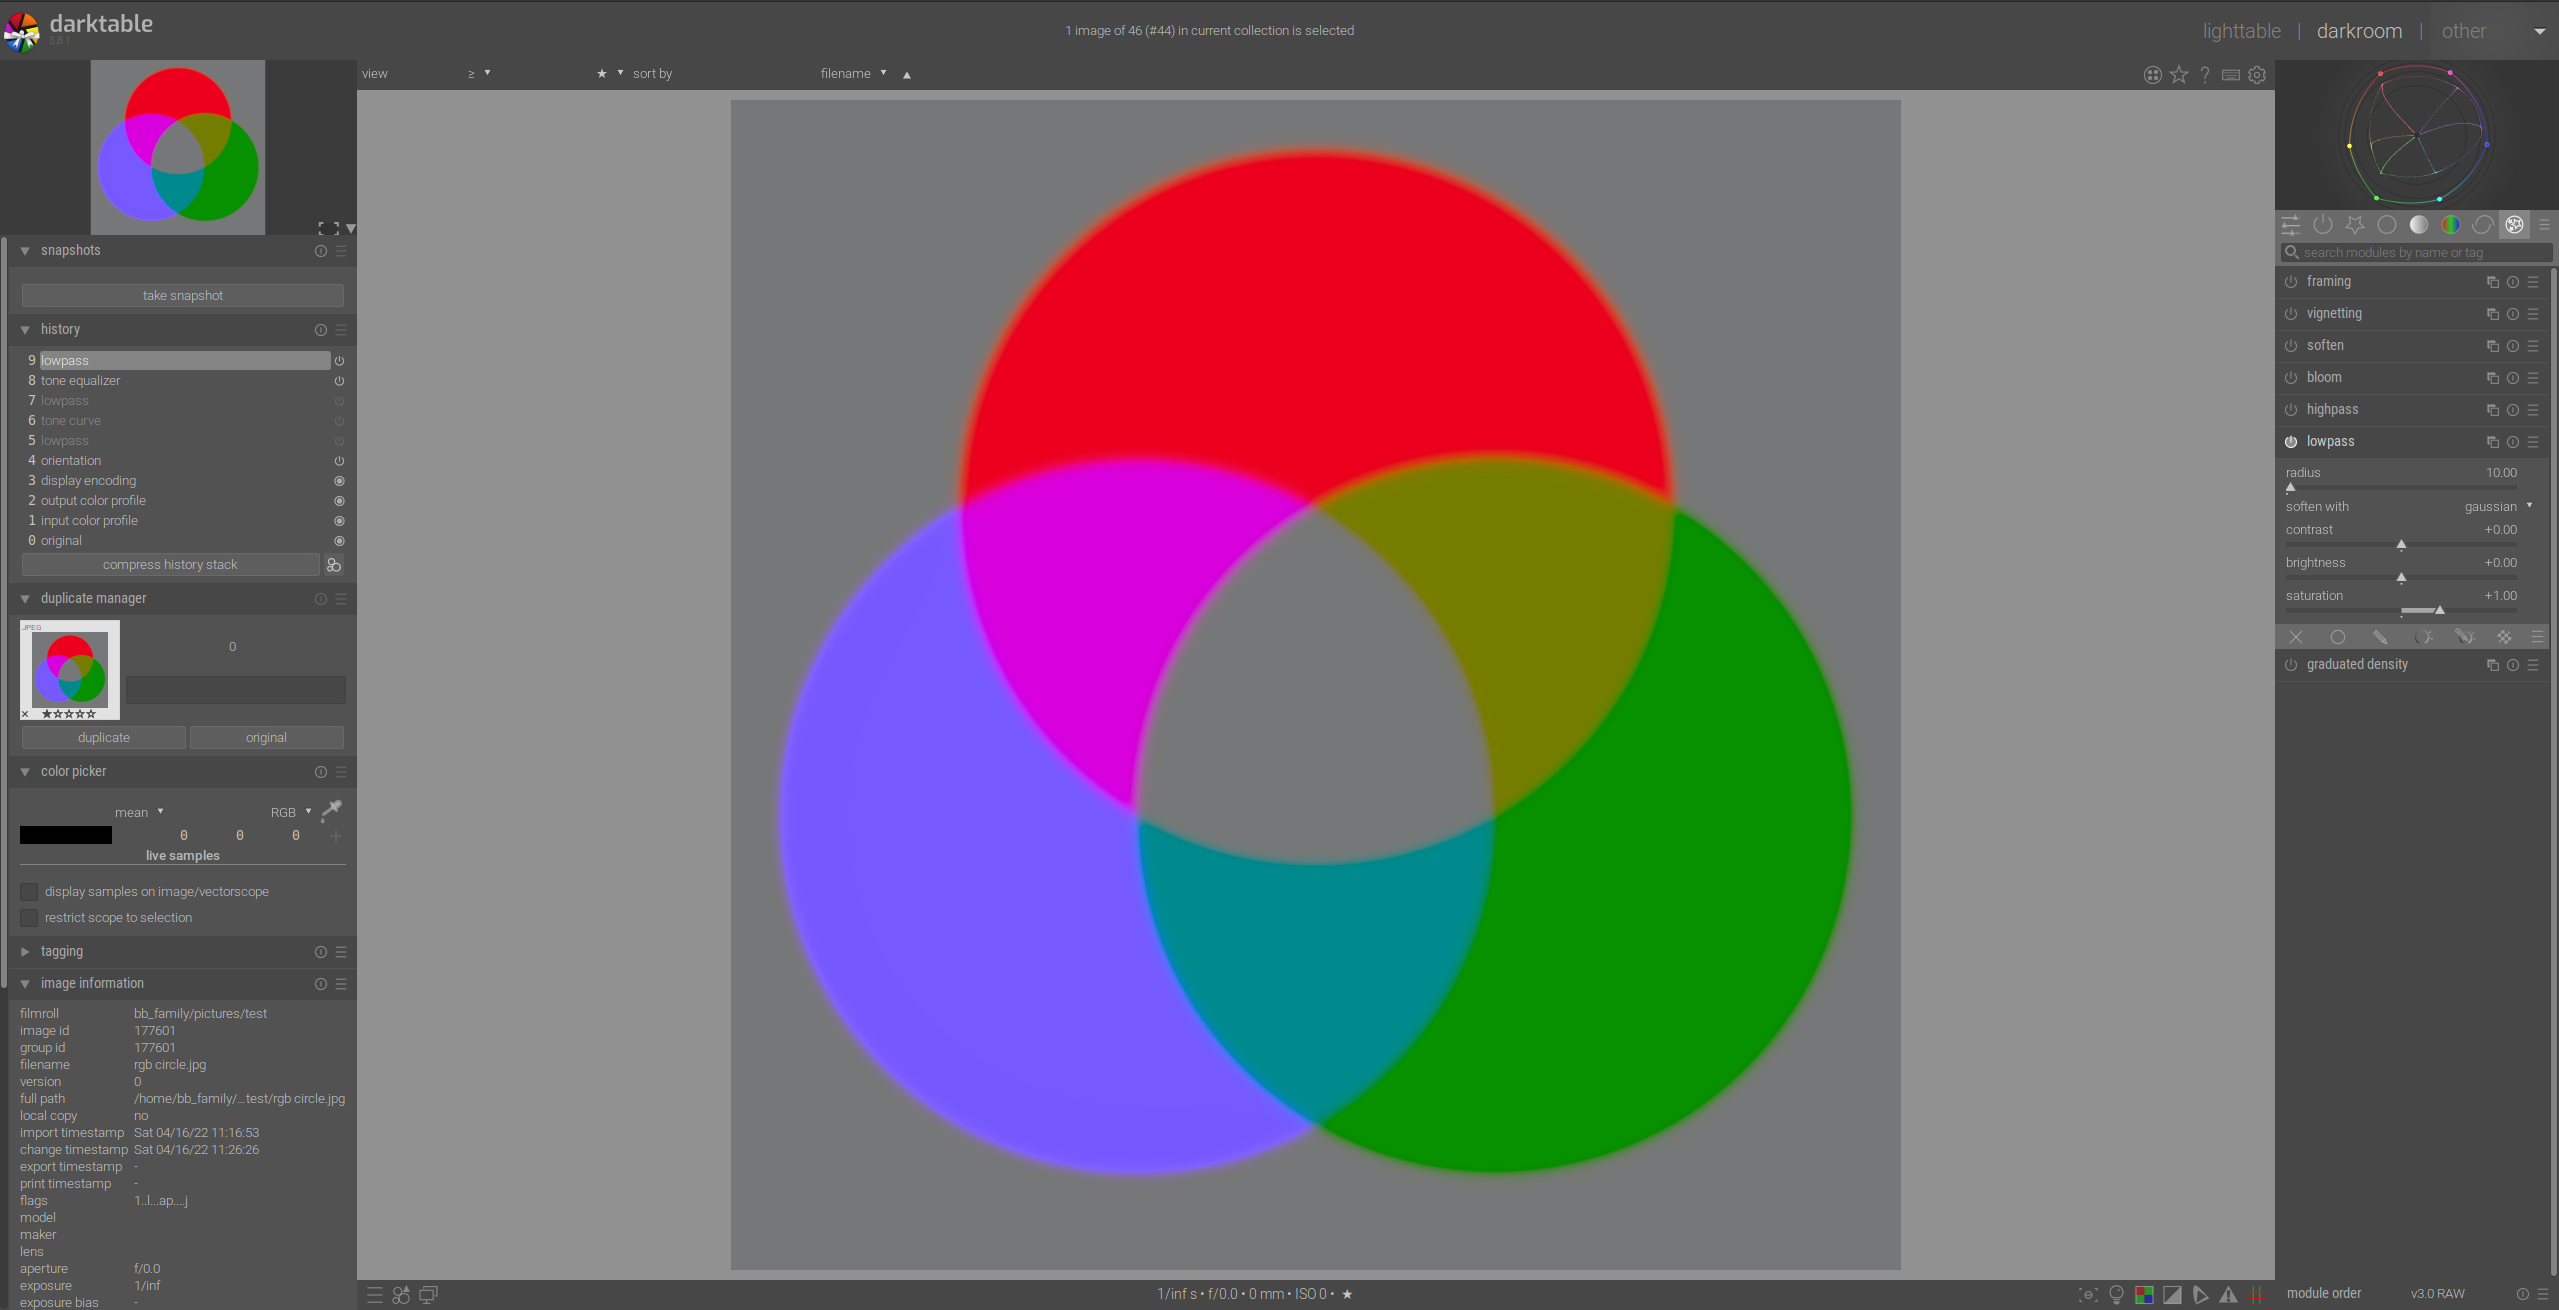Click the guides grid overlay icon
The height and width of the screenshot is (1310, 2559).
(2256, 1295)
